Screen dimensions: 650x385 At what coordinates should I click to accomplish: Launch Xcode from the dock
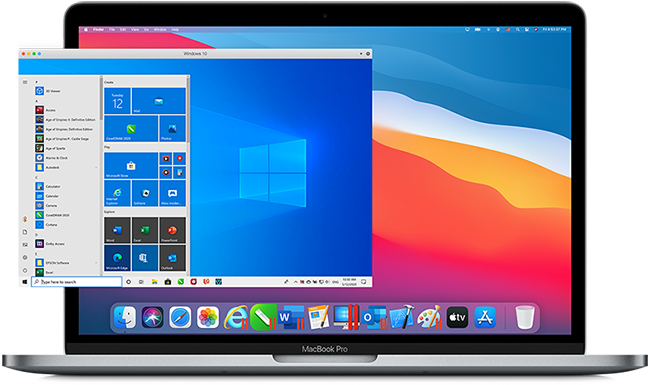pyautogui.click(x=402, y=317)
